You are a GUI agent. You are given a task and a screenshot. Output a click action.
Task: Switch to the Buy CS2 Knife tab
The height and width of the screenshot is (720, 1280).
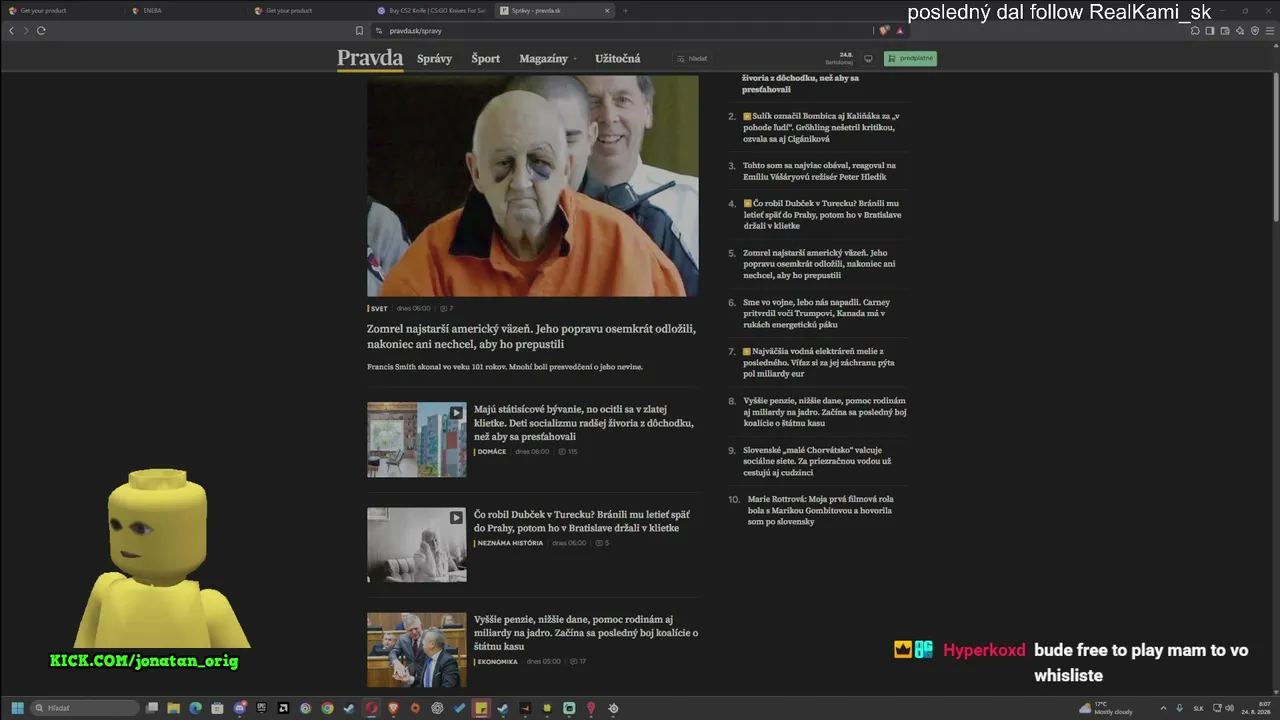[431, 10]
